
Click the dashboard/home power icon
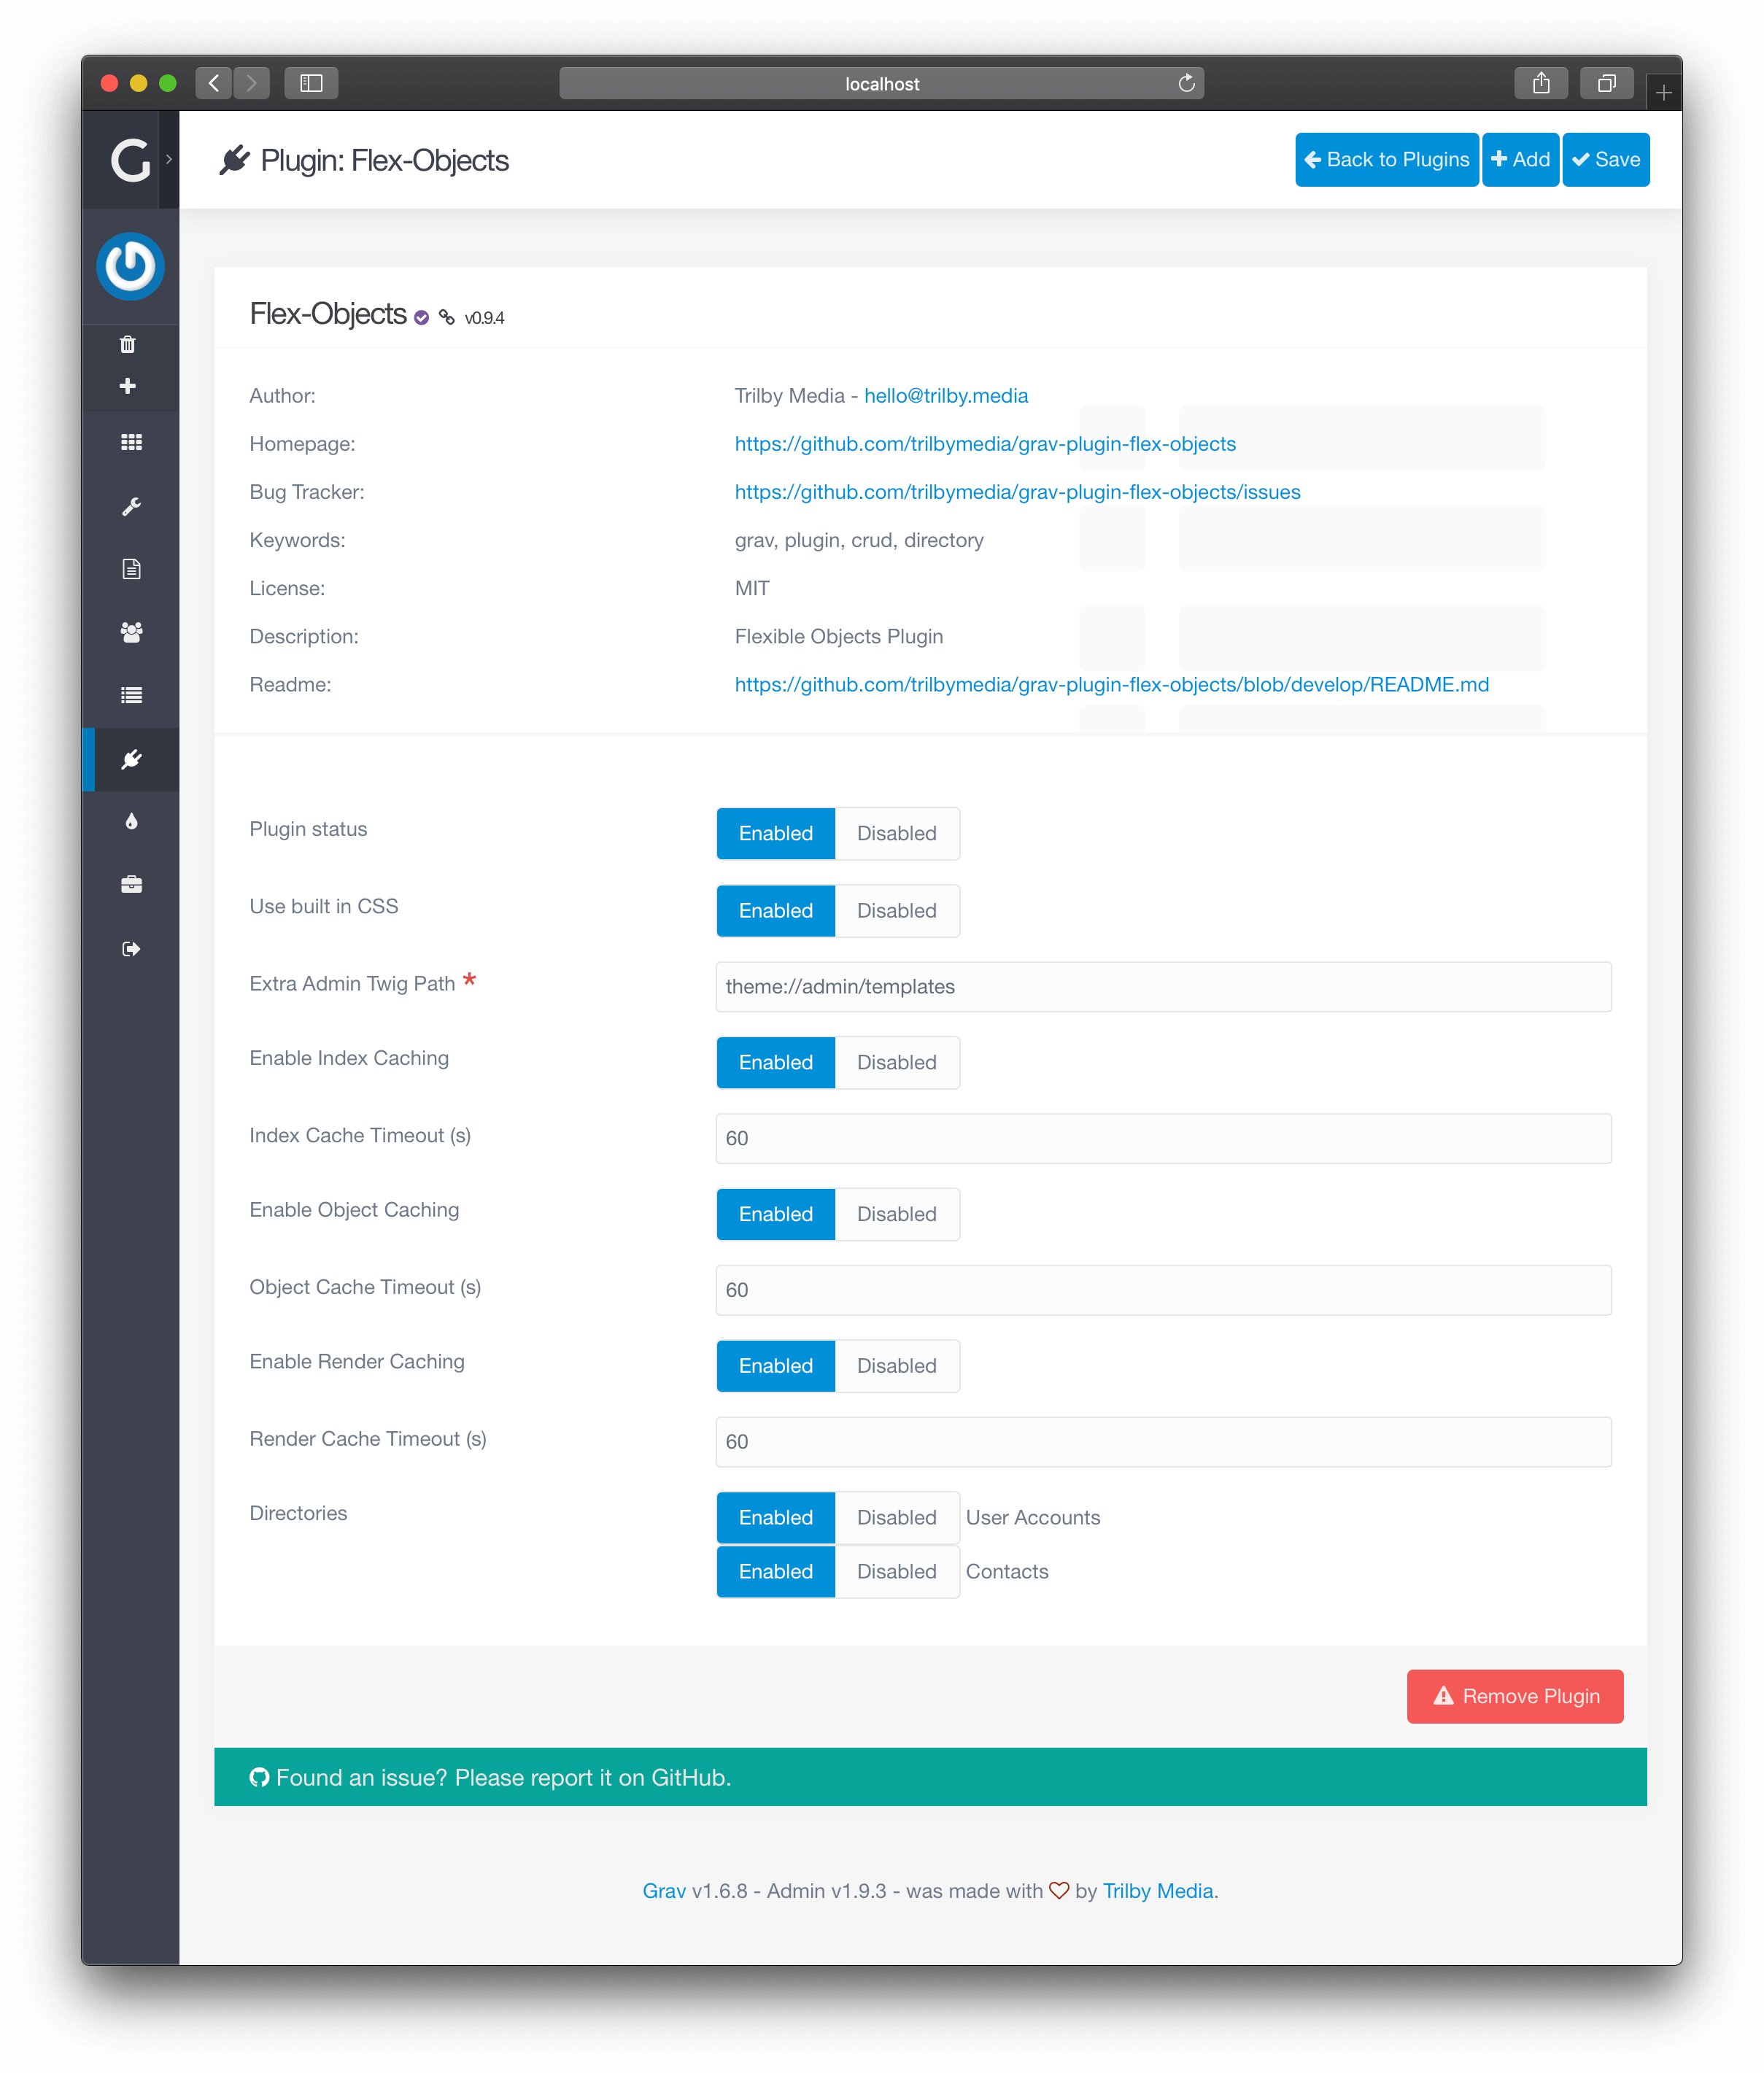click(x=131, y=266)
